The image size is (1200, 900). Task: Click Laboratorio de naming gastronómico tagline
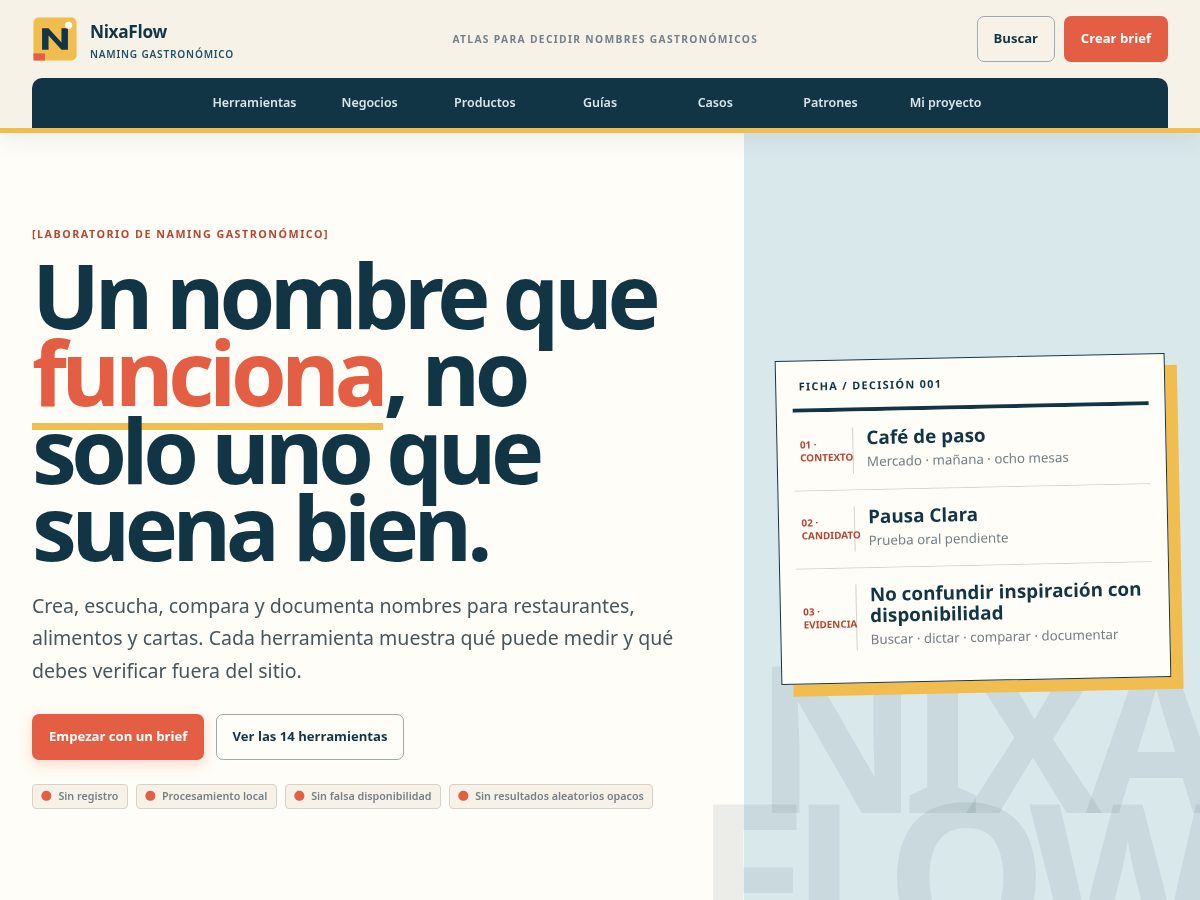pyautogui.click(x=180, y=234)
